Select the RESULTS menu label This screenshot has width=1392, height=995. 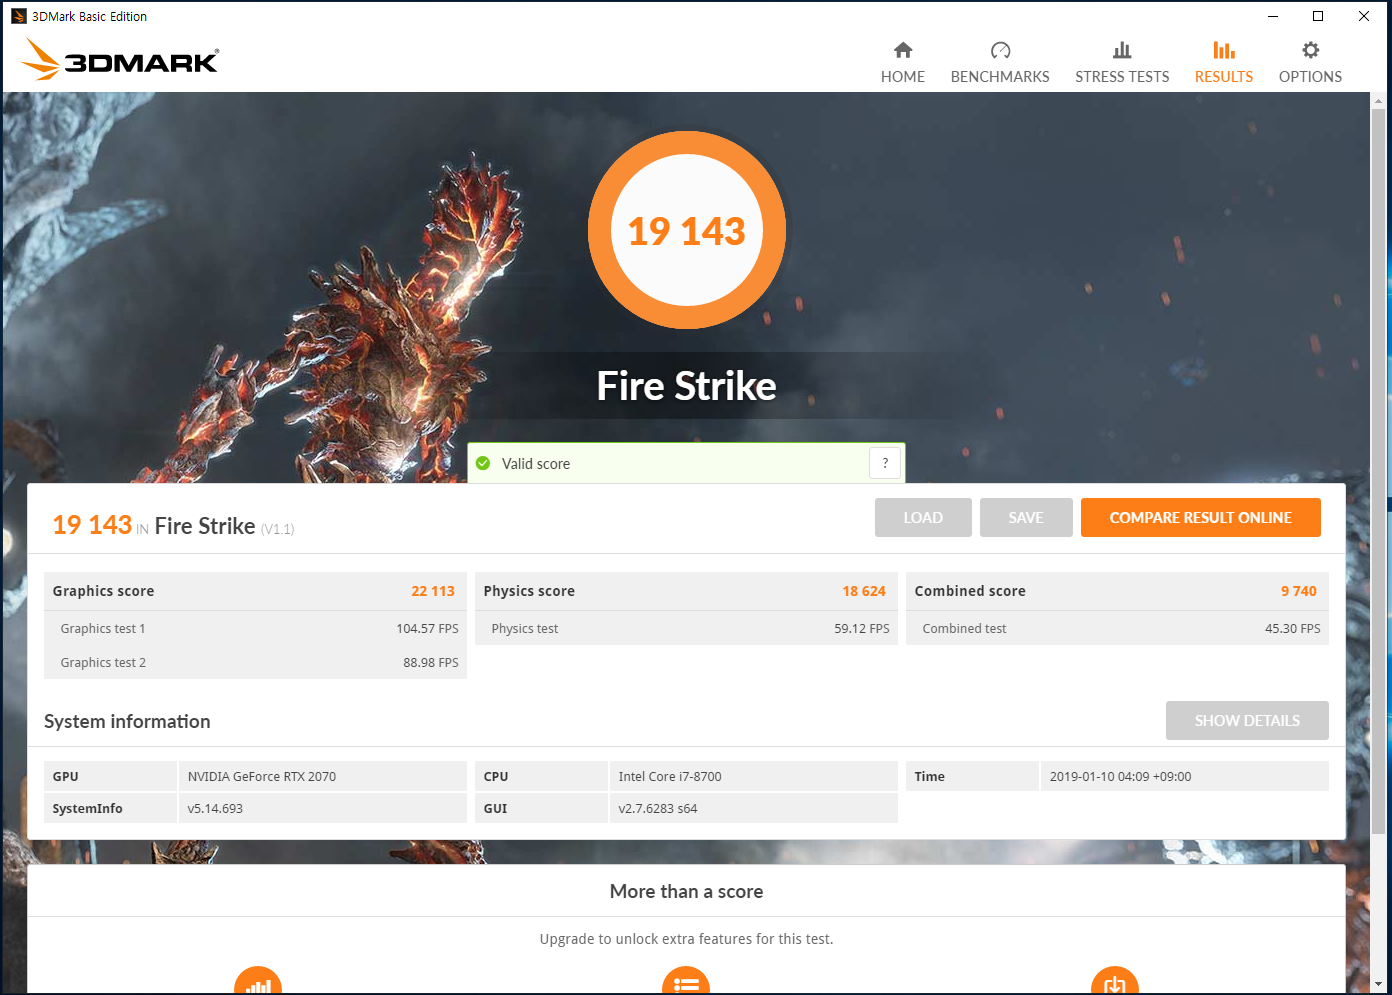pyautogui.click(x=1224, y=77)
